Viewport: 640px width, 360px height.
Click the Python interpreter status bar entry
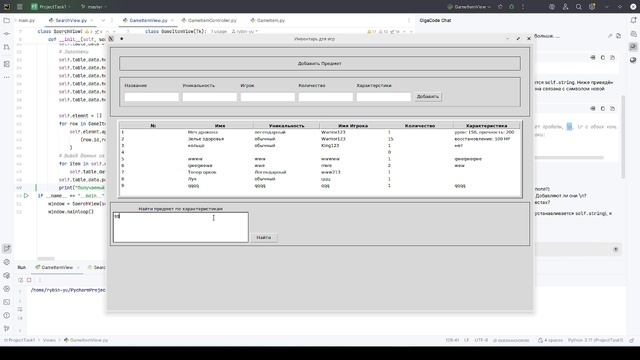[595, 340]
